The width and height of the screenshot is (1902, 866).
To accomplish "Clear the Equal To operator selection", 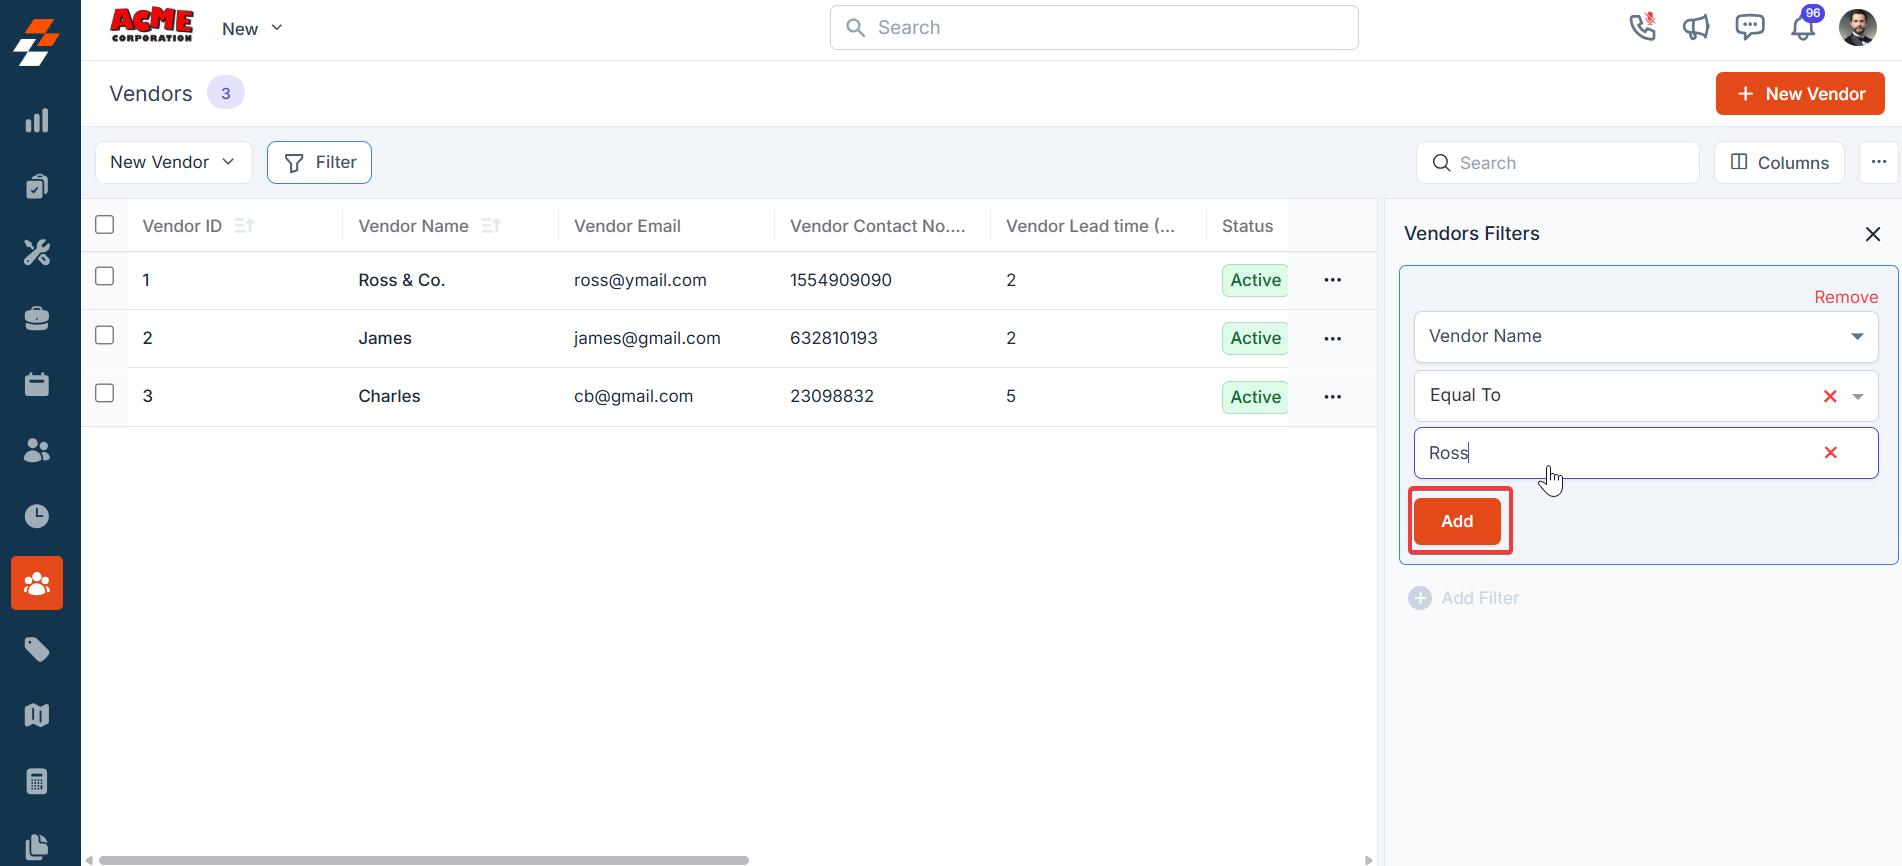I will click(x=1830, y=396).
